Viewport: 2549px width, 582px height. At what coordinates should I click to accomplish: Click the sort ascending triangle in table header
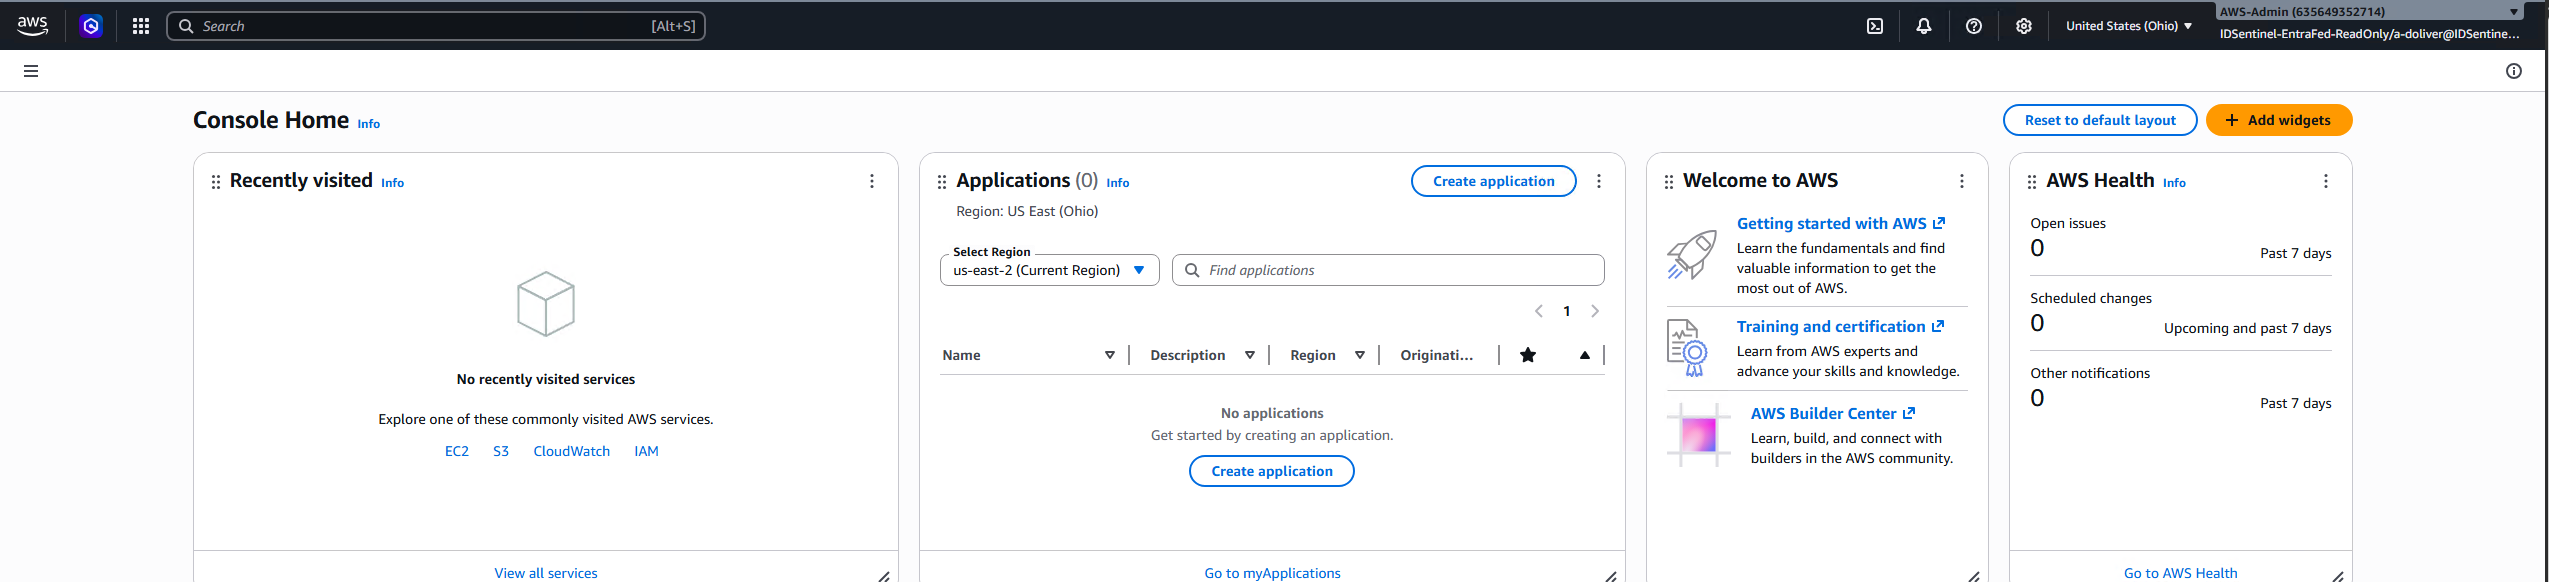pos(1585,355)
